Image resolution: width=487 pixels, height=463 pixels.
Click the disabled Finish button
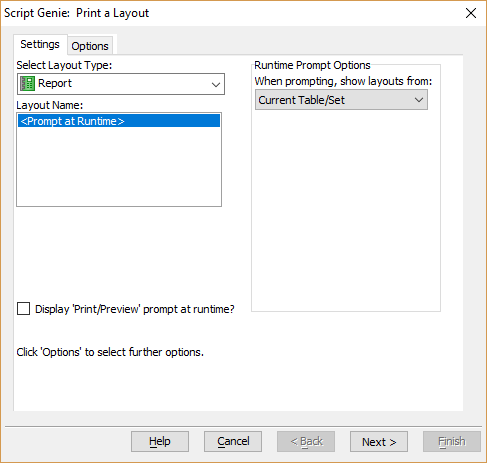click(452, 441)
